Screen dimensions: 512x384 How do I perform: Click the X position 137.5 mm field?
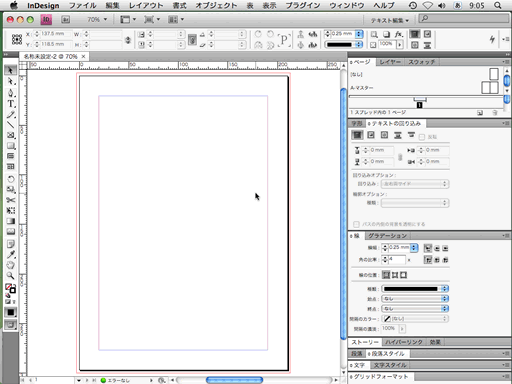tap(56, 34)
